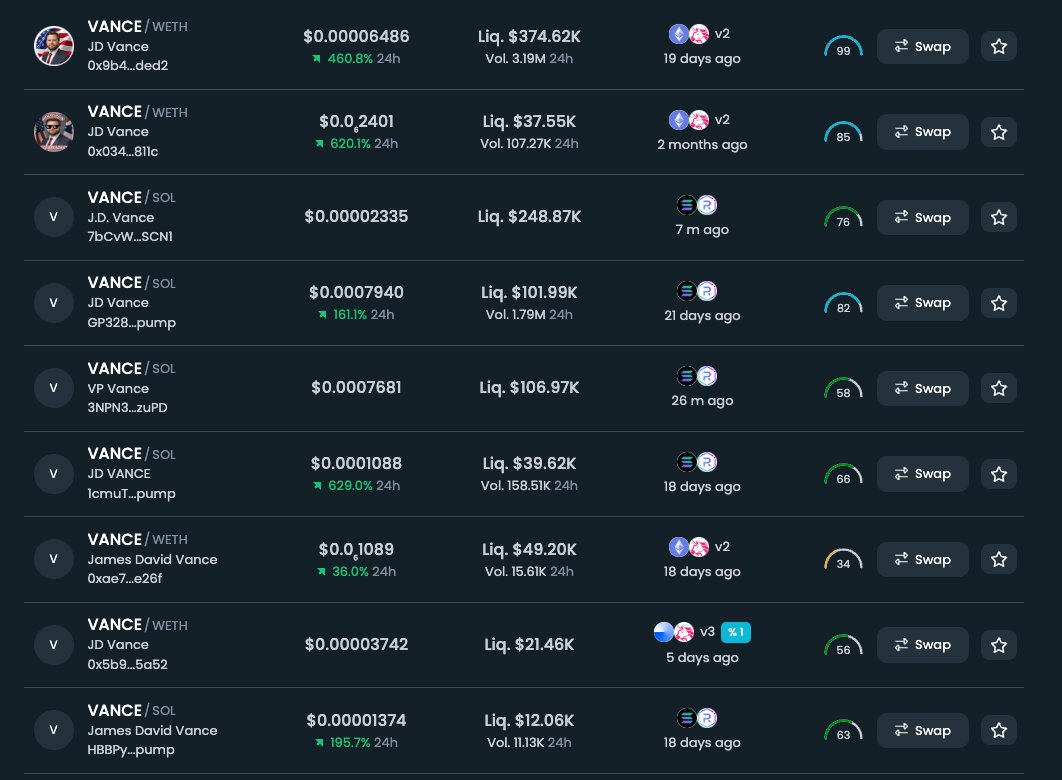Click the 629.0% 24h change

coord(356,485)
